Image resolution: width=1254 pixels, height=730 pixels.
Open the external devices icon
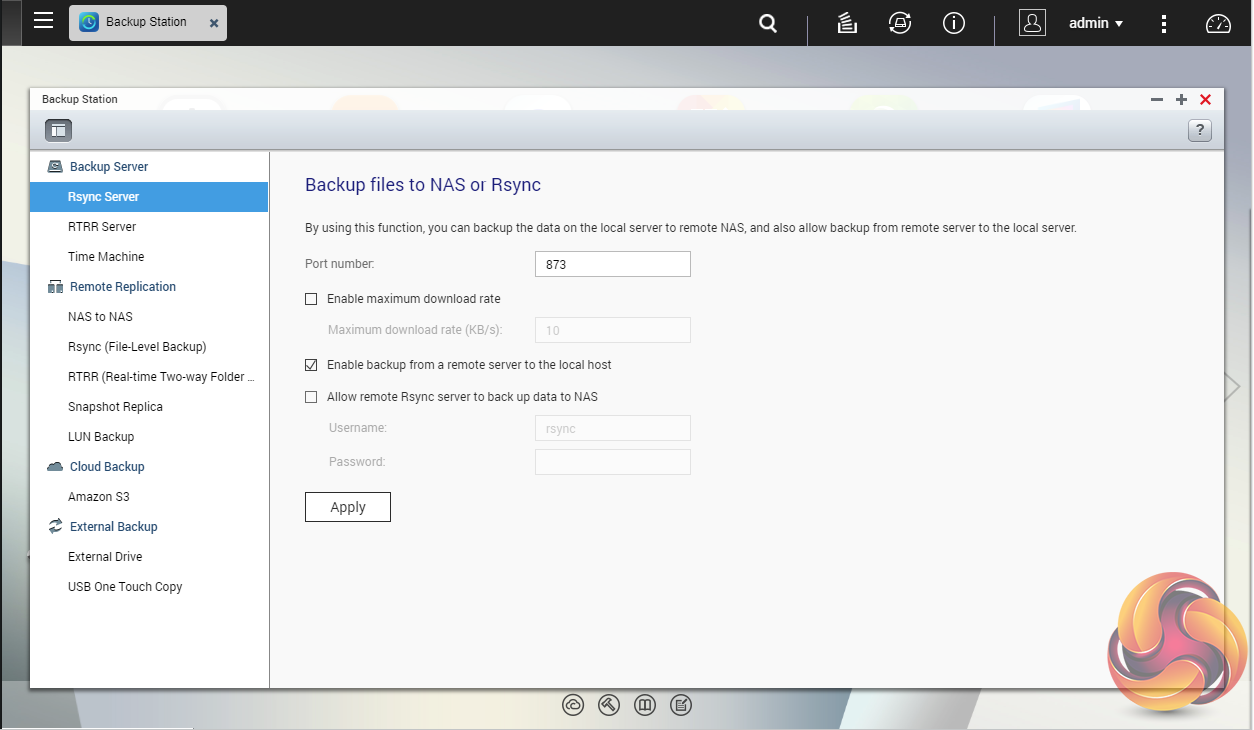point(900,23)
